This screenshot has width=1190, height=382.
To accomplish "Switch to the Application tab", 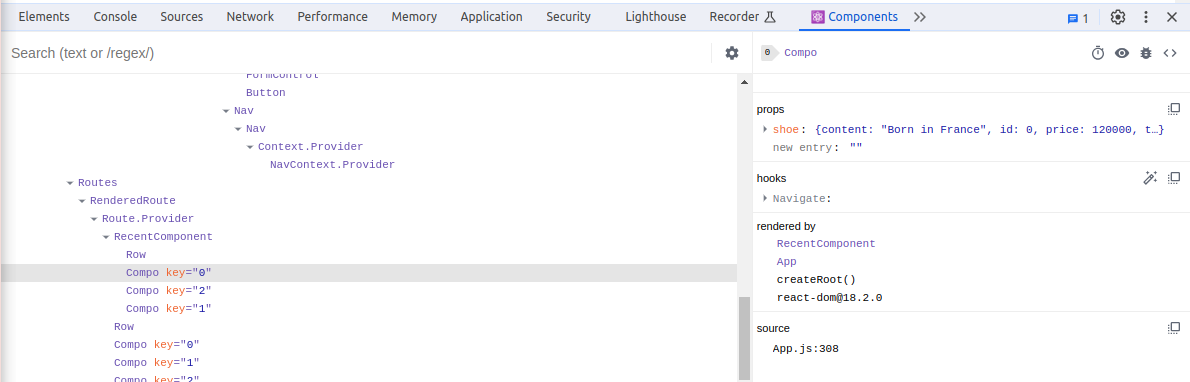I will point(492,17).
